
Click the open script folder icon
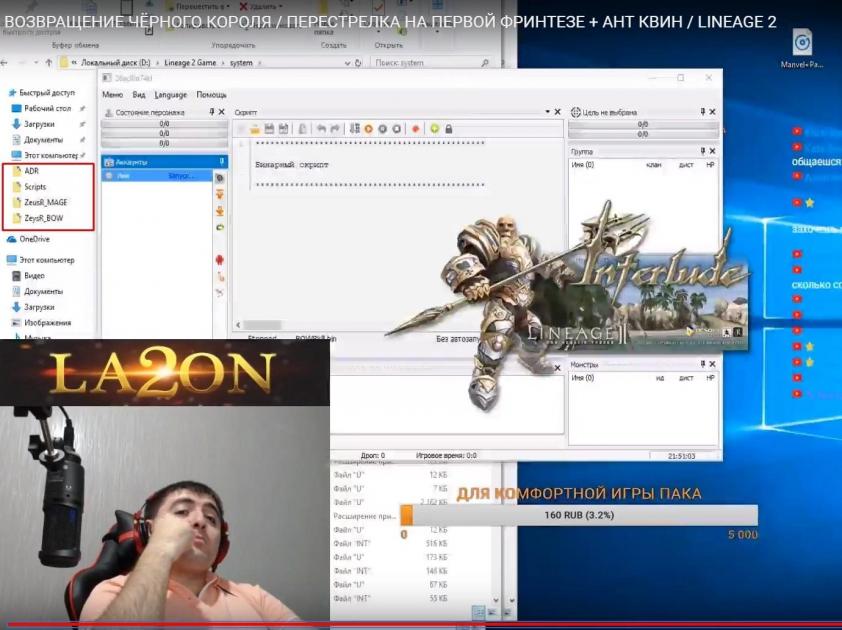click(255, 129)
